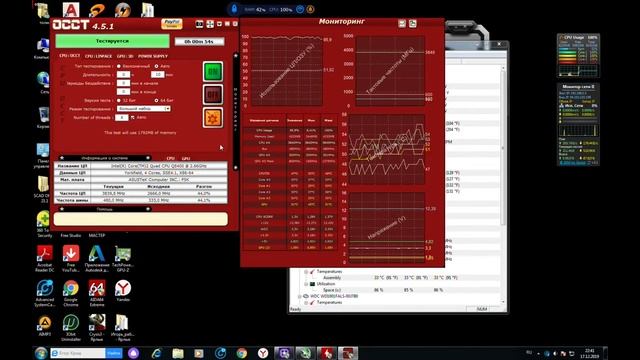Click the save graph icon in Monitoring header
Image resolution: width=640 pixels, height=360 pixels.
402,24
